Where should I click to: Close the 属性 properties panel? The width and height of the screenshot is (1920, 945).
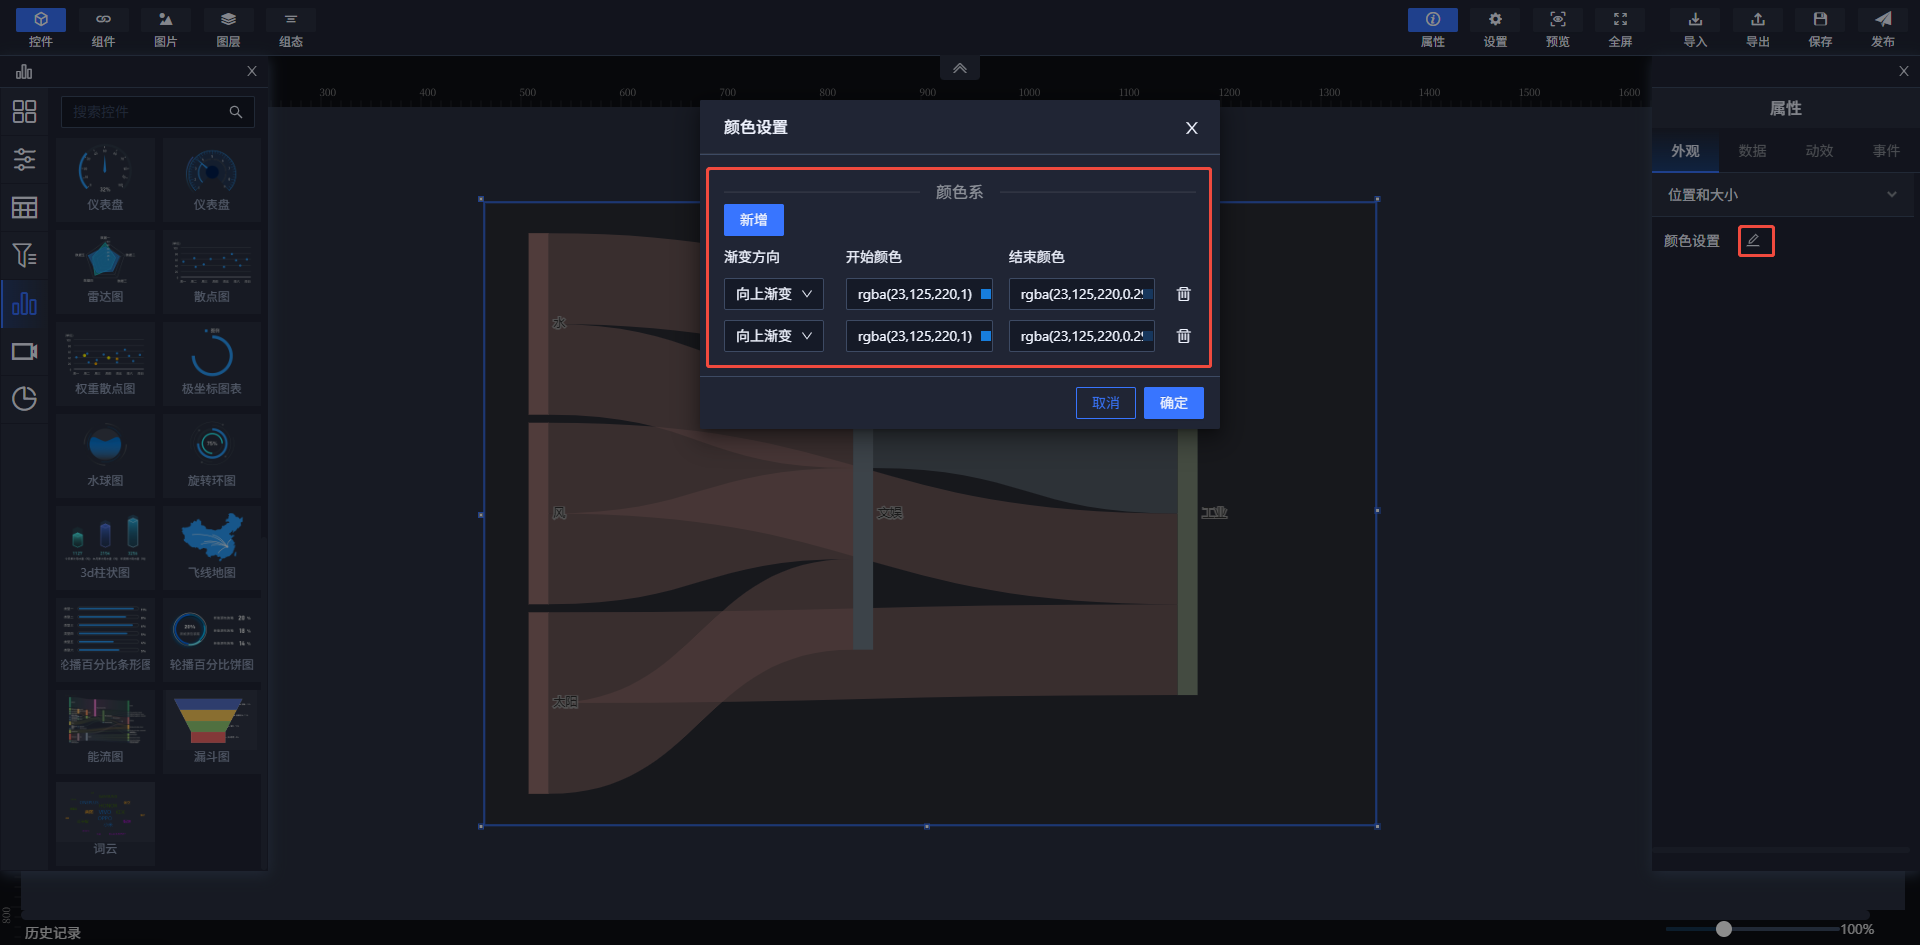[x=1904, y=71]
